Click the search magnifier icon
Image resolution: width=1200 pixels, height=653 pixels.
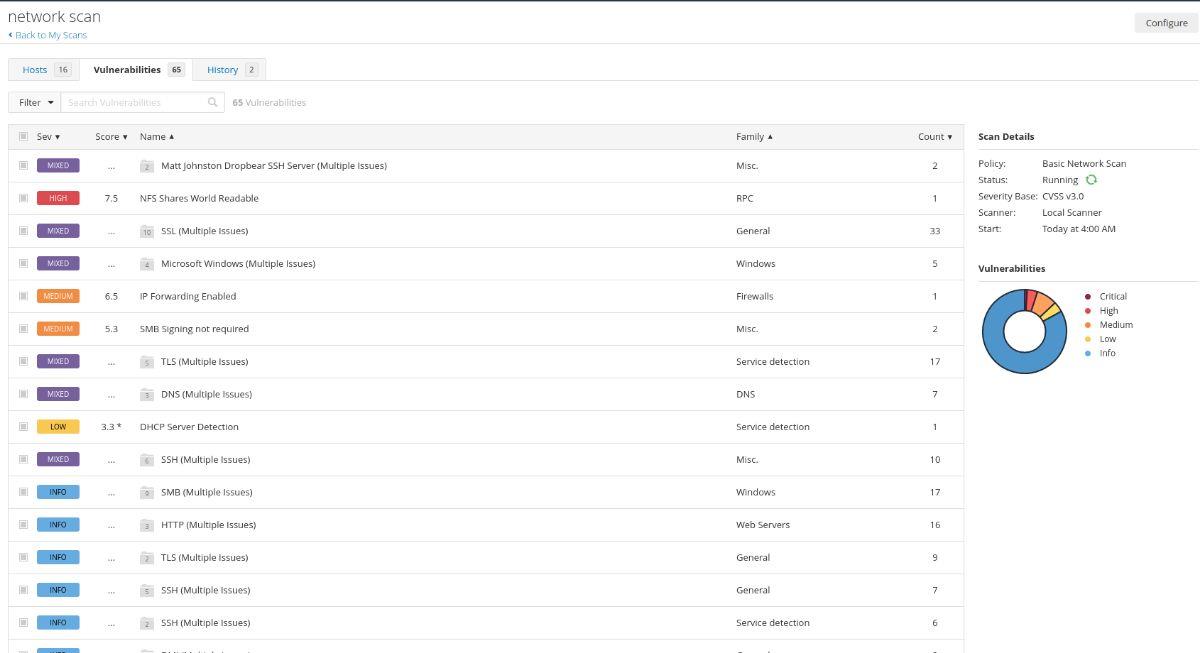pyautogui.click(x=213, y=102)
